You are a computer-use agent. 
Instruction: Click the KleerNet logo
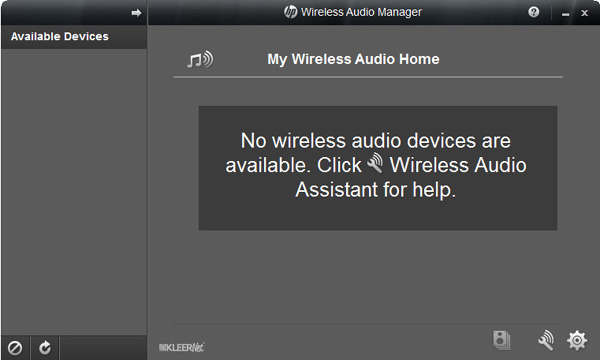(x=181, y=347)
